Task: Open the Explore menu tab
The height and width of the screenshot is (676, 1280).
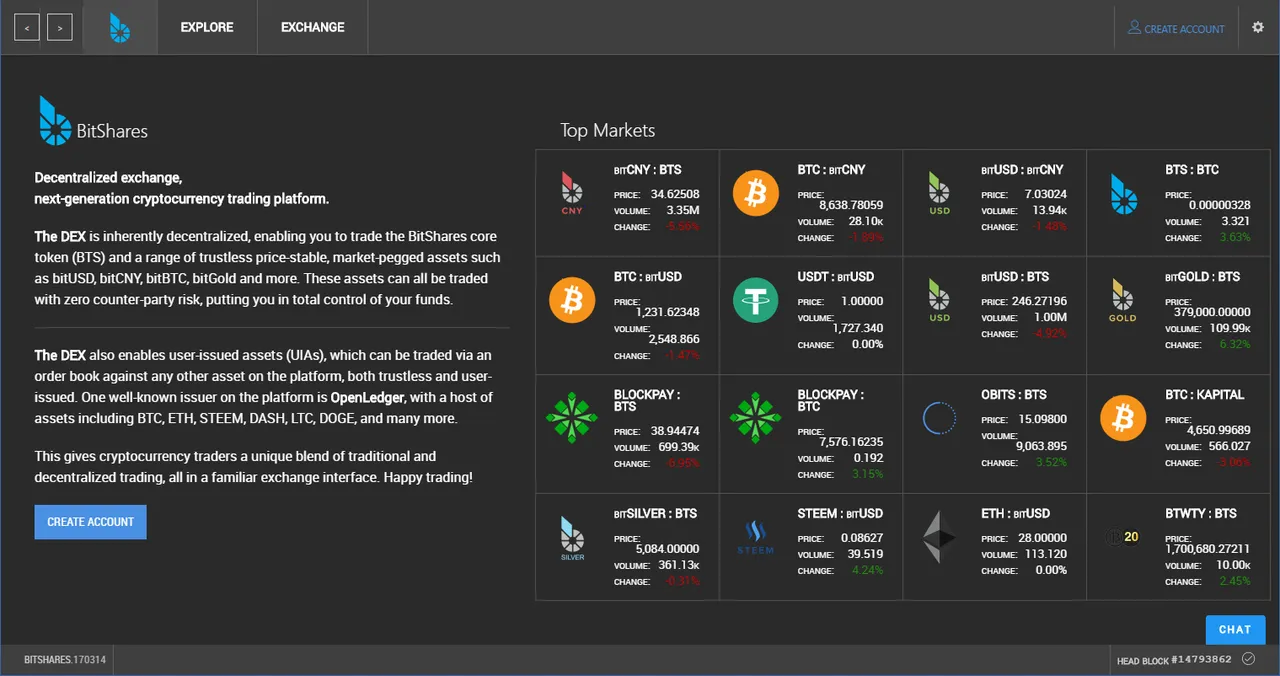Action: pyautogui.click(x=207, y=27)
